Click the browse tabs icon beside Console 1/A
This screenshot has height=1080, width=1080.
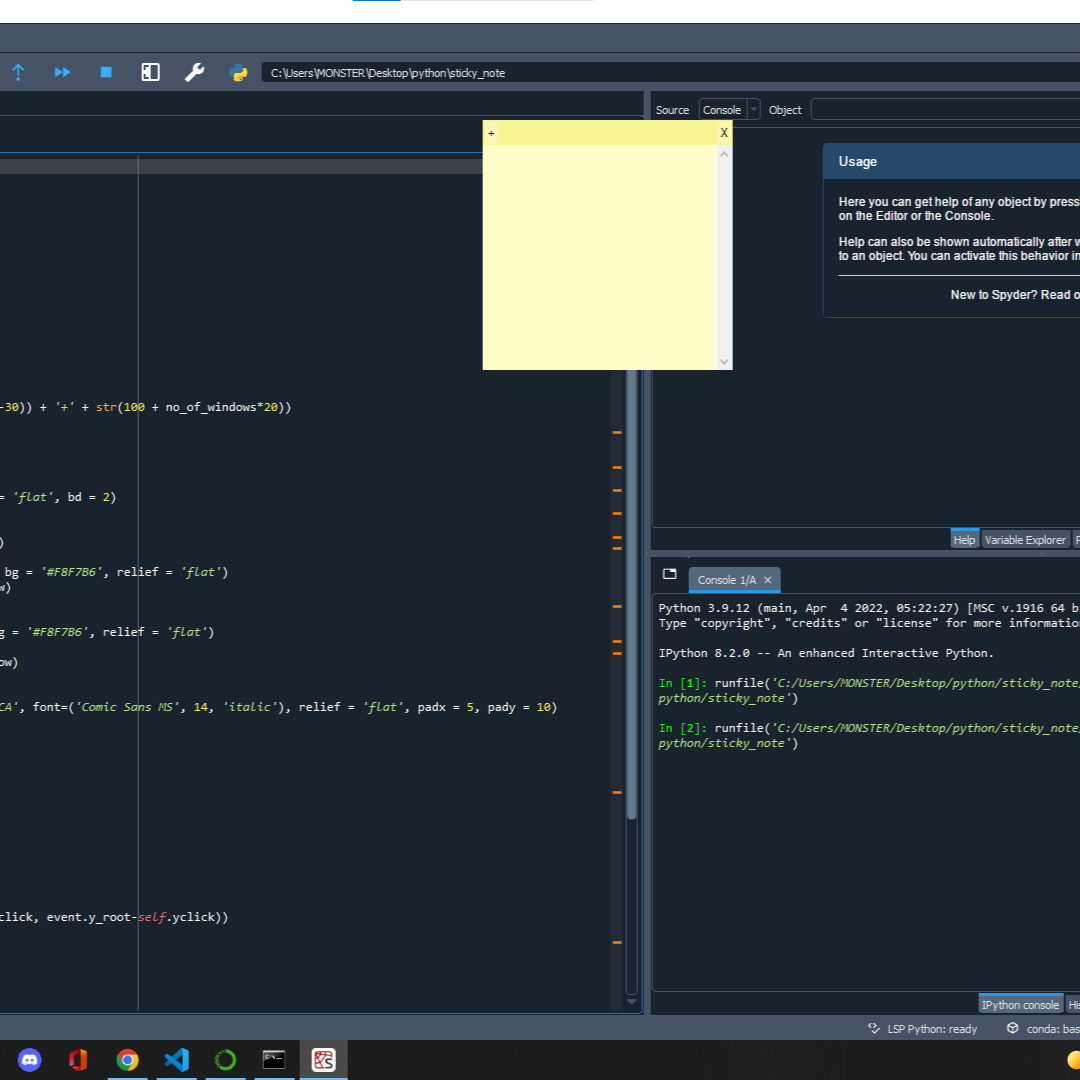[x=669, y=574]
